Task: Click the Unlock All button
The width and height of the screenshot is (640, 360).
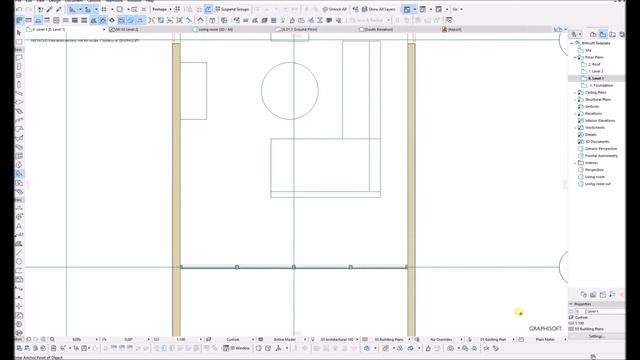Action: point(334,9)
